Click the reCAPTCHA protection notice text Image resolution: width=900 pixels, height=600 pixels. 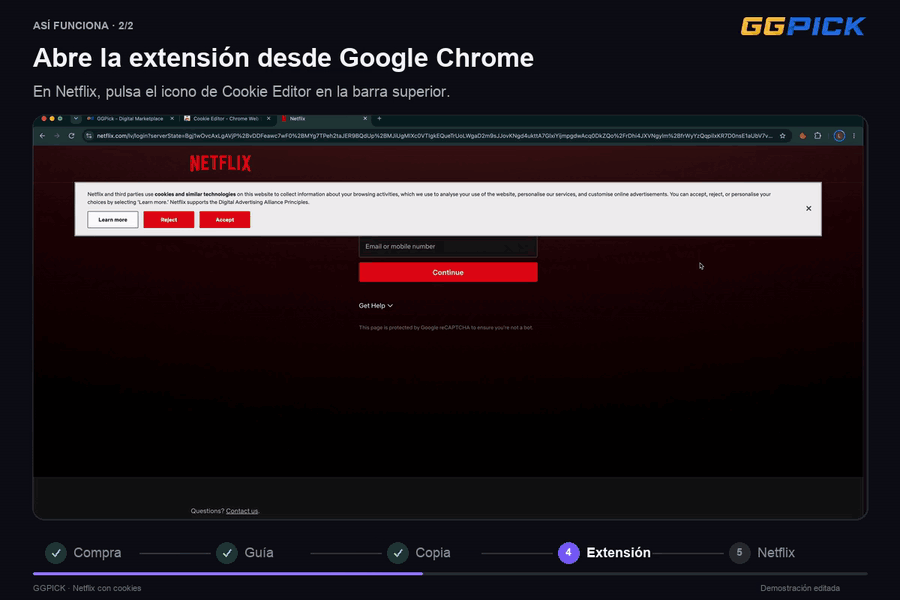point(445,328)
